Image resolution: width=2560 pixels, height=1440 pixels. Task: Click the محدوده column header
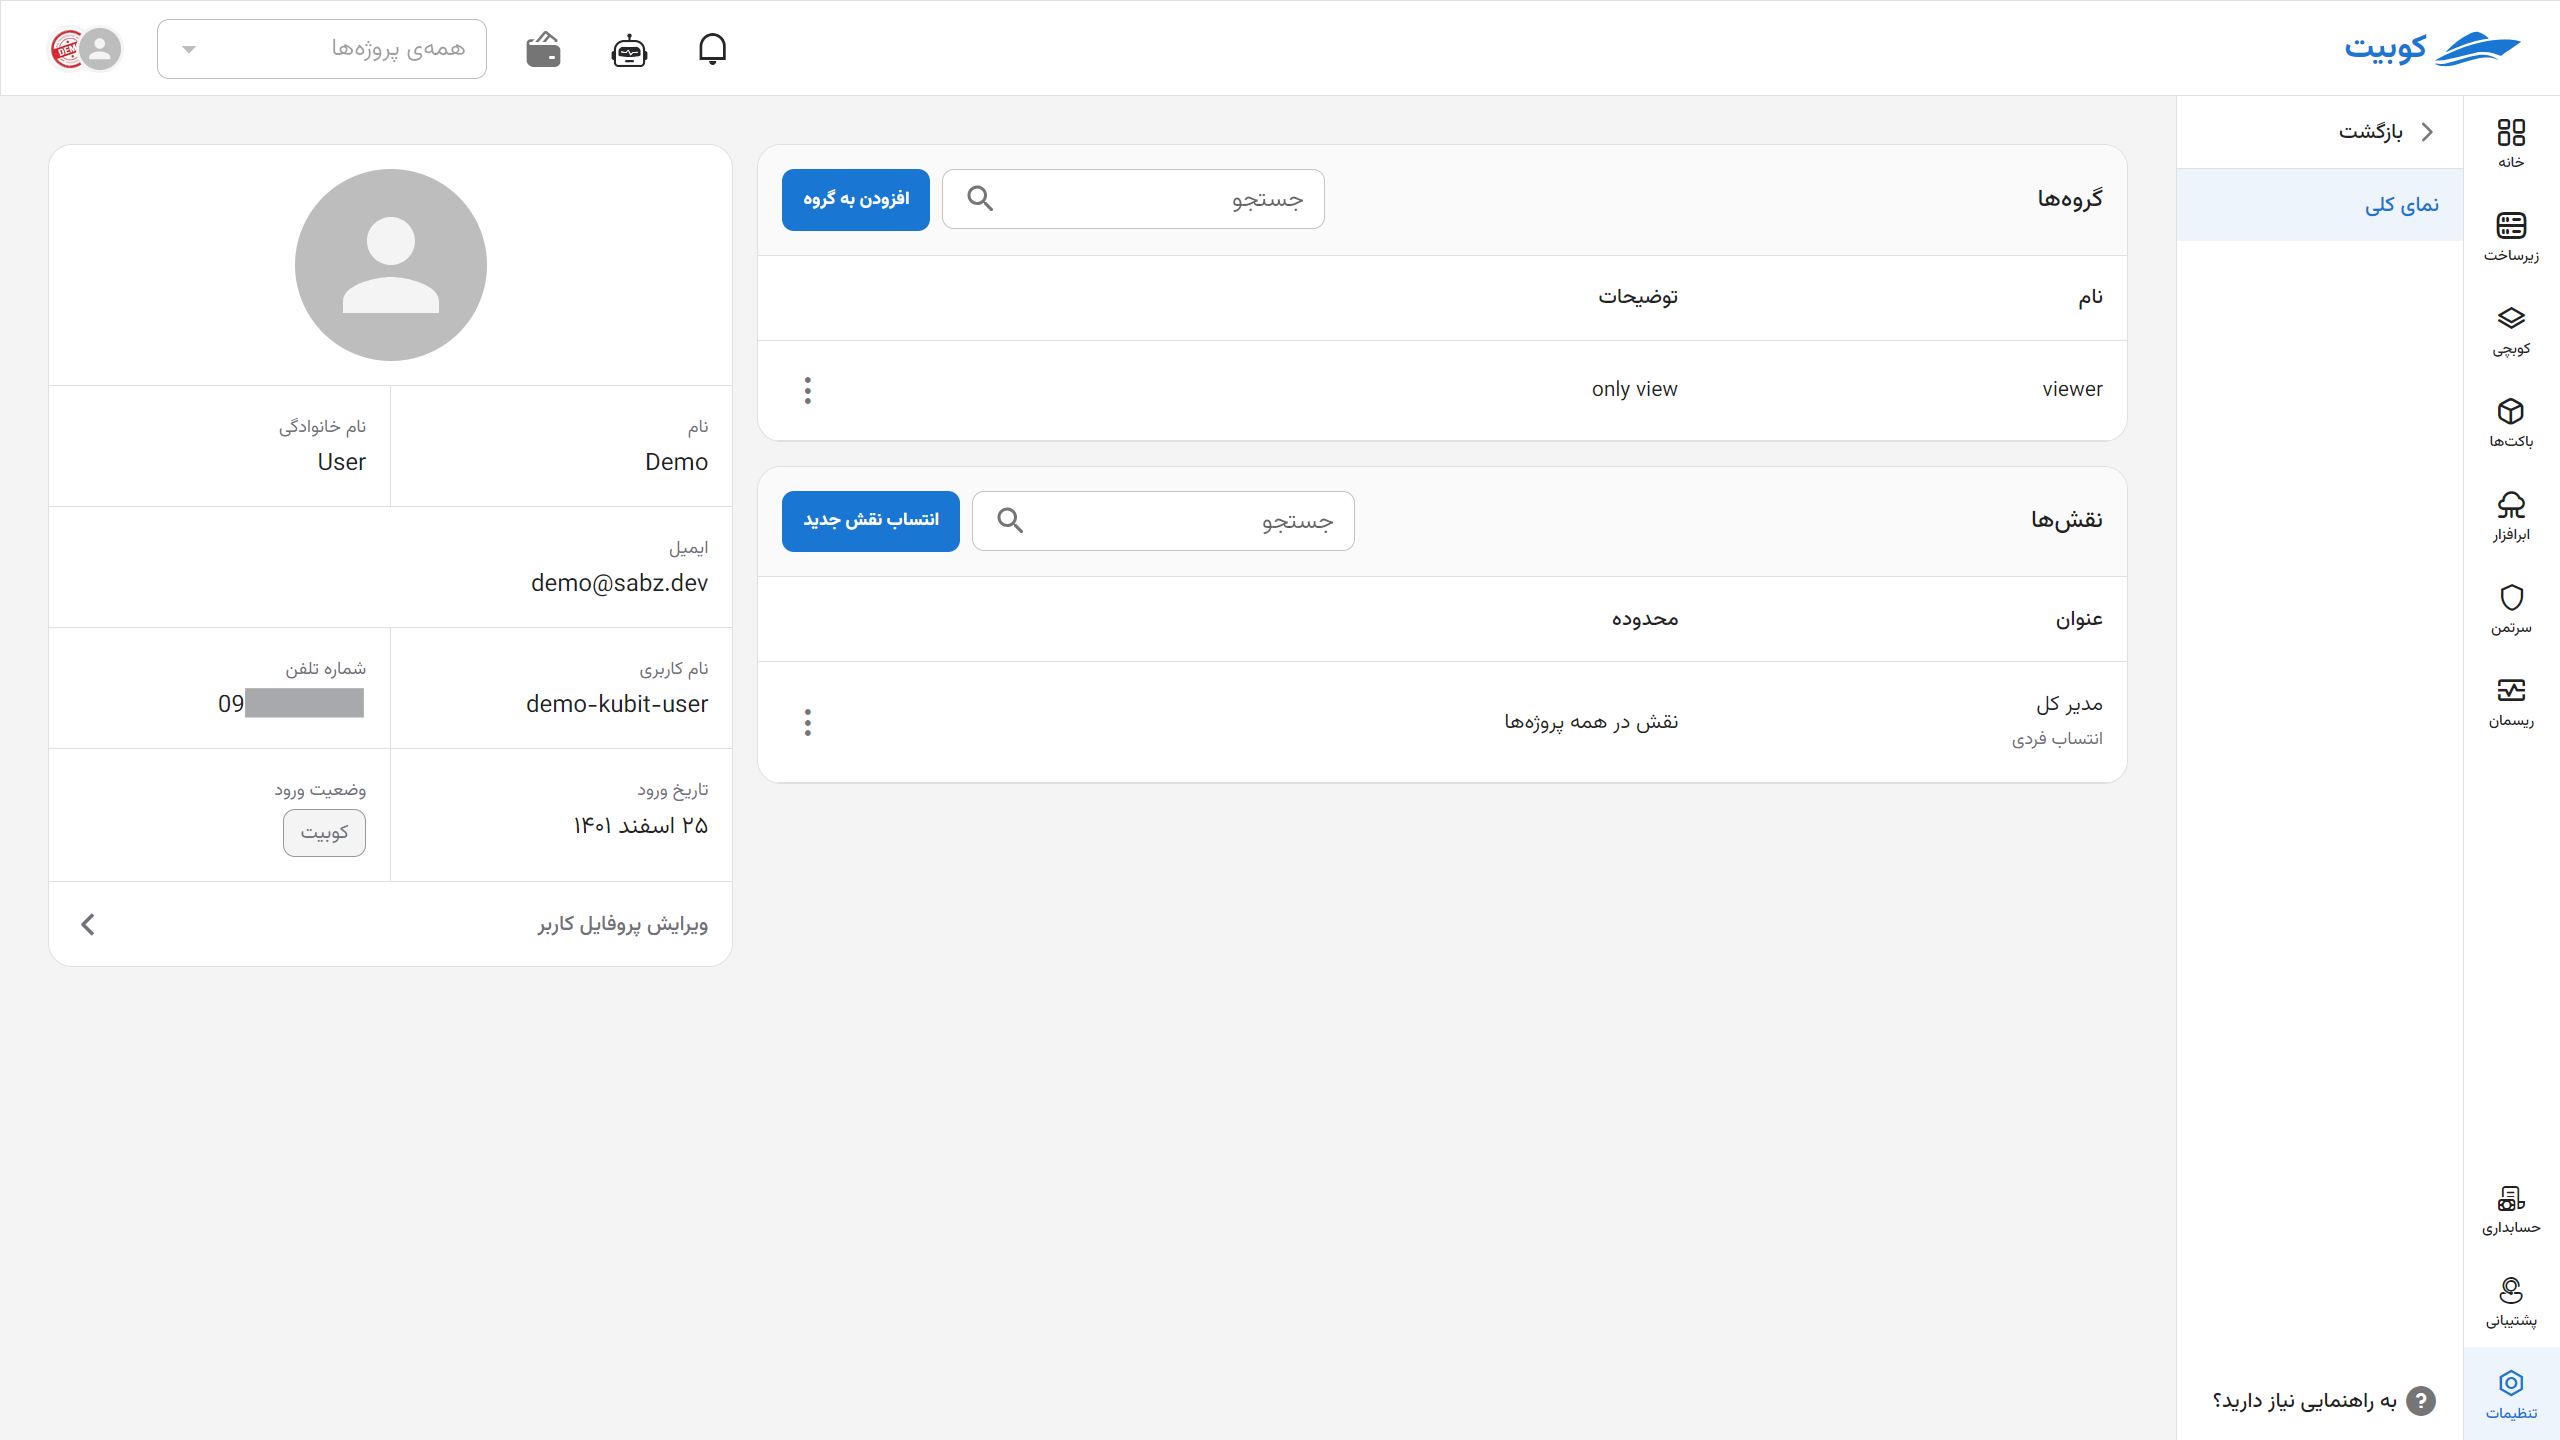1645,619
